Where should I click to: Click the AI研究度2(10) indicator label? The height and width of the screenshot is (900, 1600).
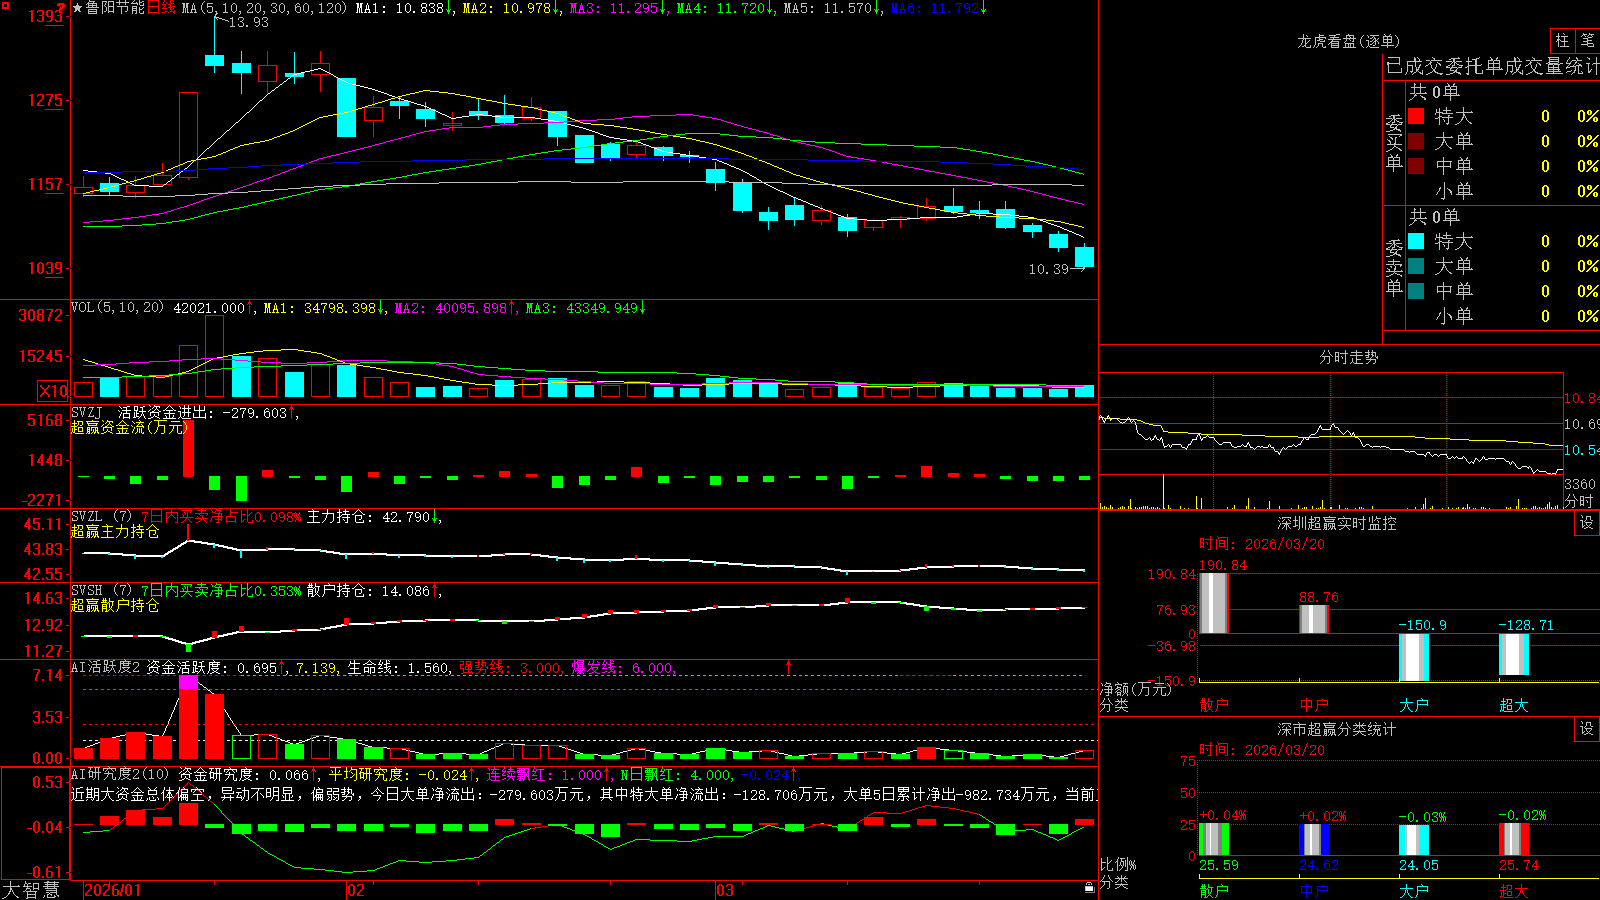pos(120,774)
